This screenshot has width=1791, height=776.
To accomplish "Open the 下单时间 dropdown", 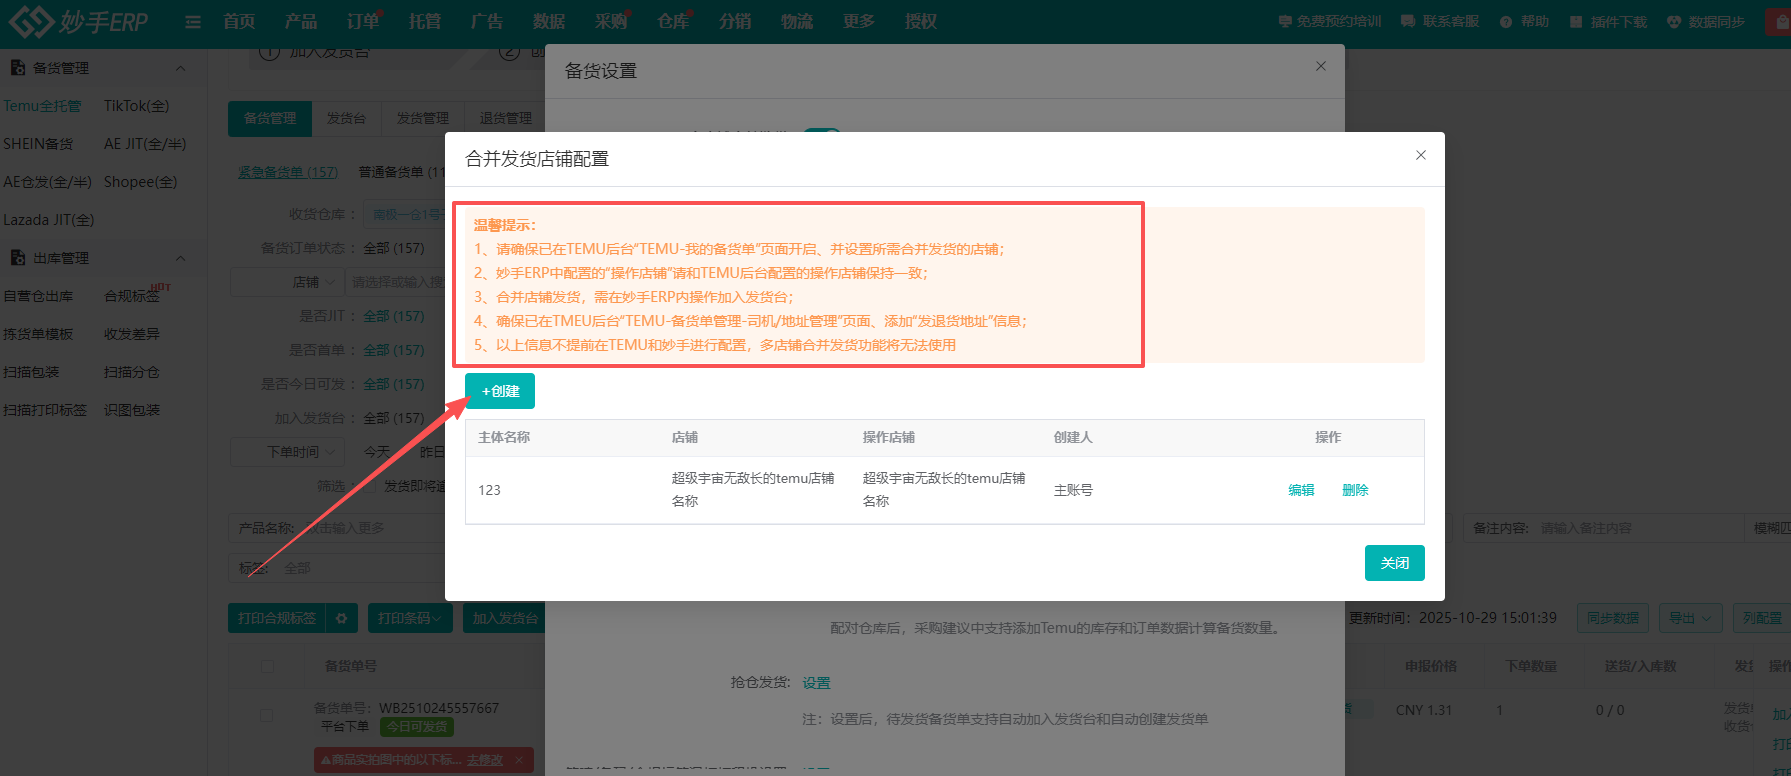I will (287, 452).
